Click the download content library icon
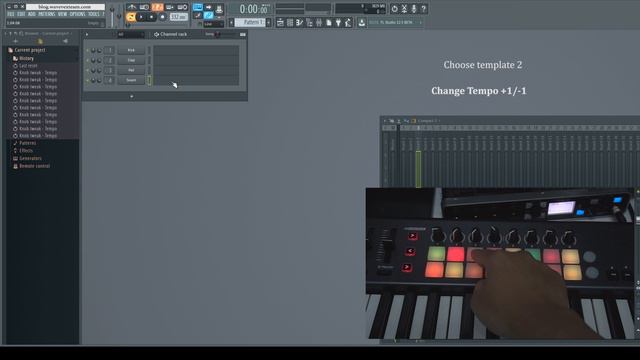Viewport: 640px width, 360px height. [362, 22]
